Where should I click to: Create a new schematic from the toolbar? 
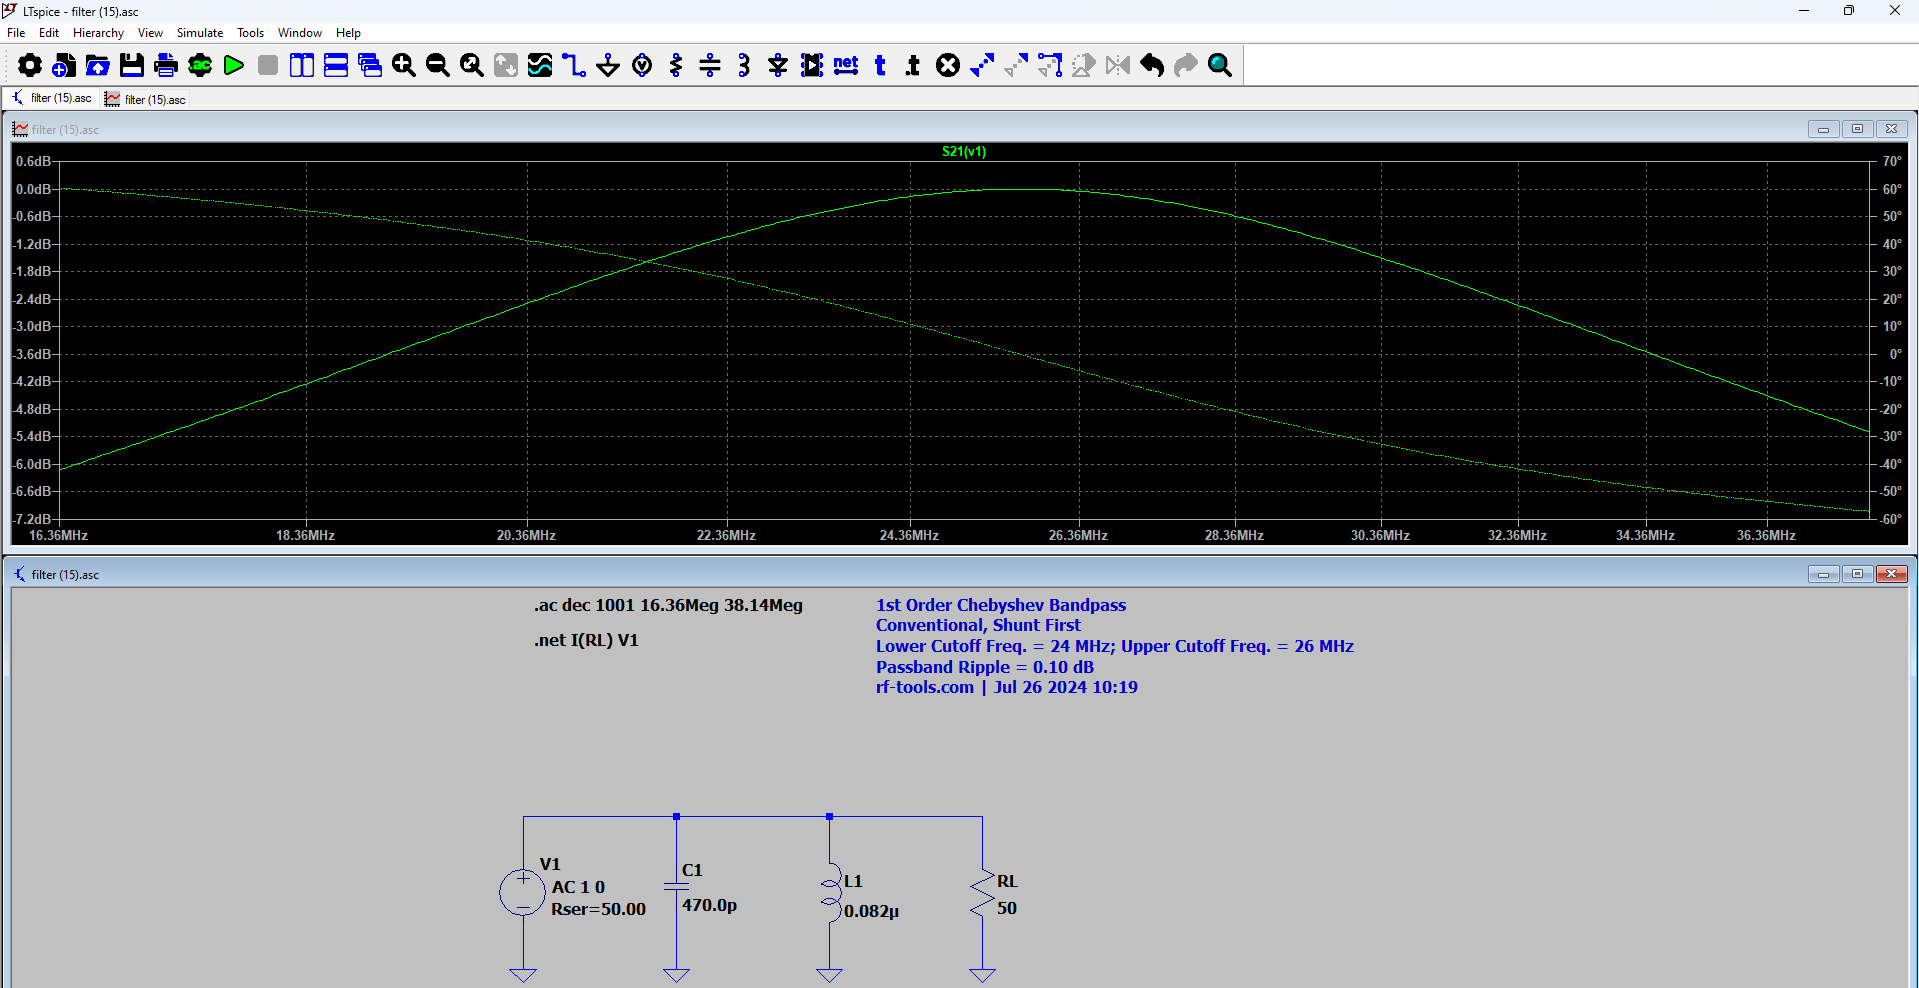(64, 65)
